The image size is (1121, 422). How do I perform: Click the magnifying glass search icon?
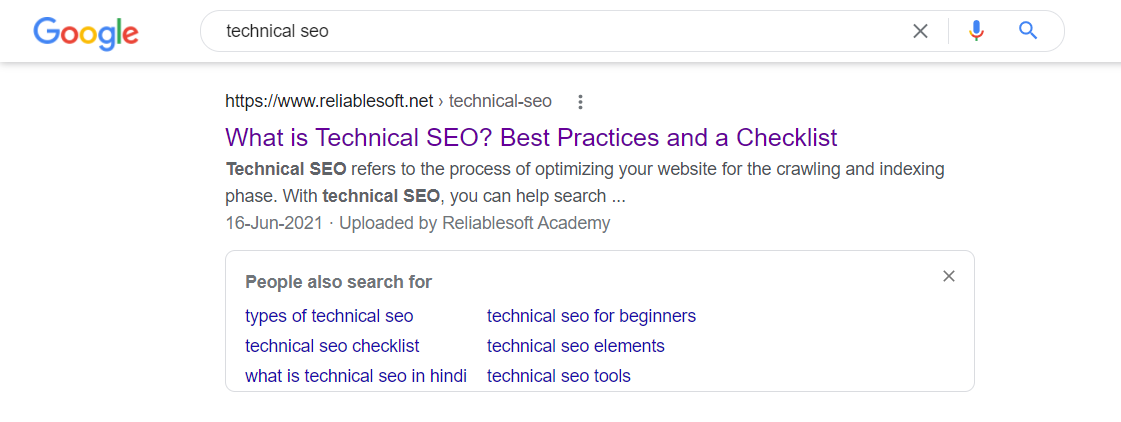coord(1028,31)
